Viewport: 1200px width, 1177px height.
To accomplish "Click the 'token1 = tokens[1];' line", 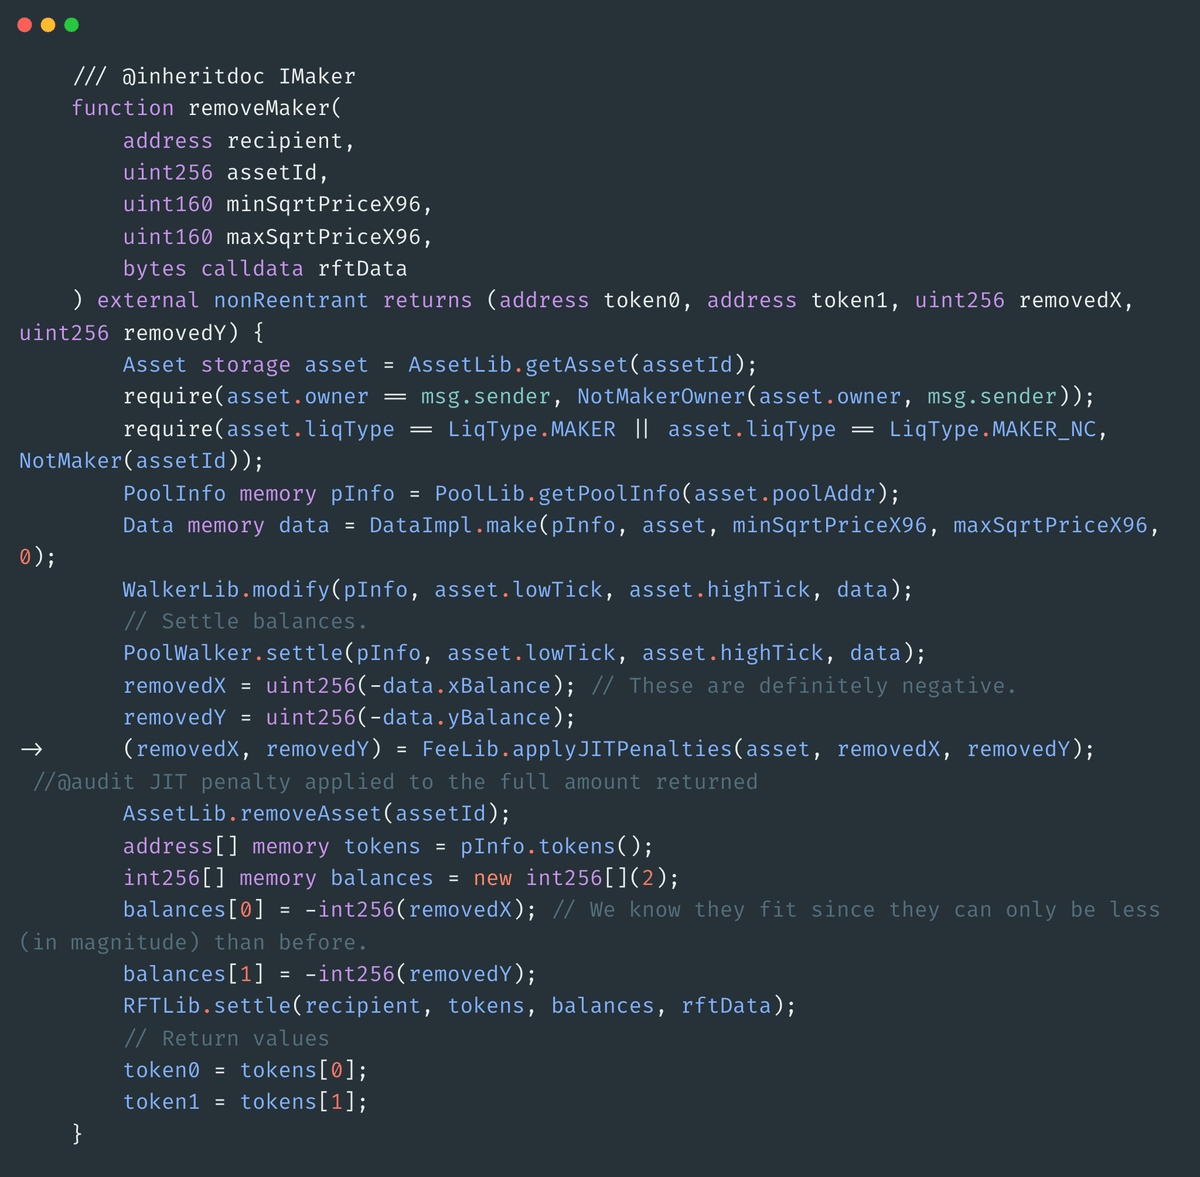I will [x=245, y=1103].
